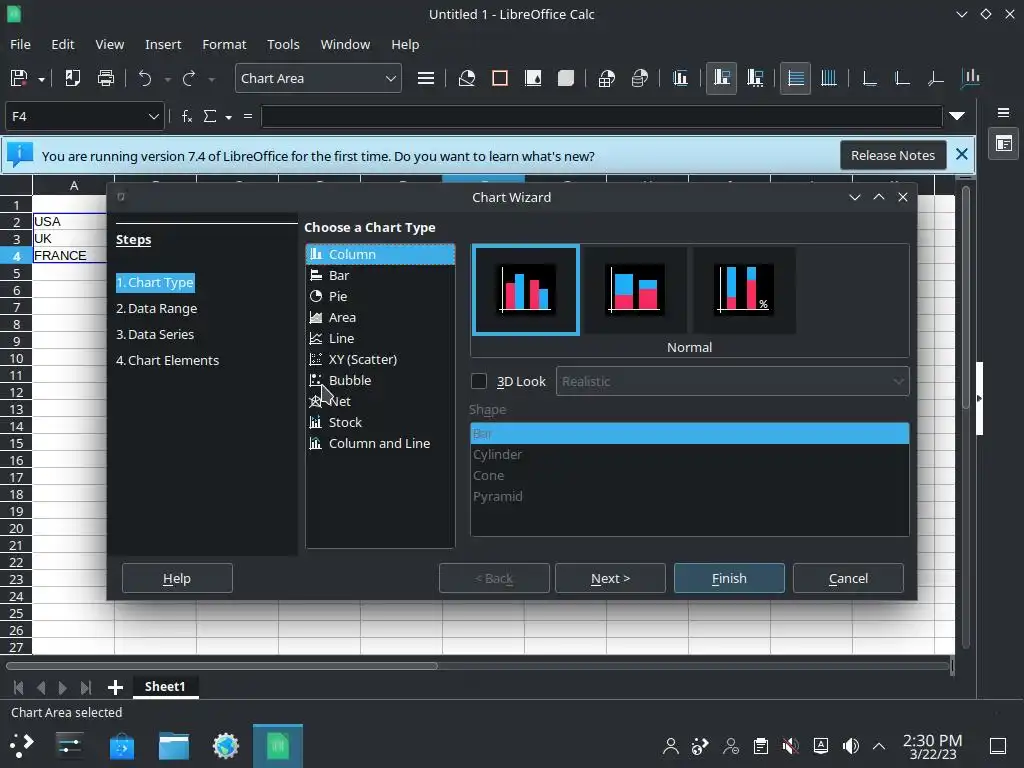Expand the formula bar arrow

(x=957, y=116)
